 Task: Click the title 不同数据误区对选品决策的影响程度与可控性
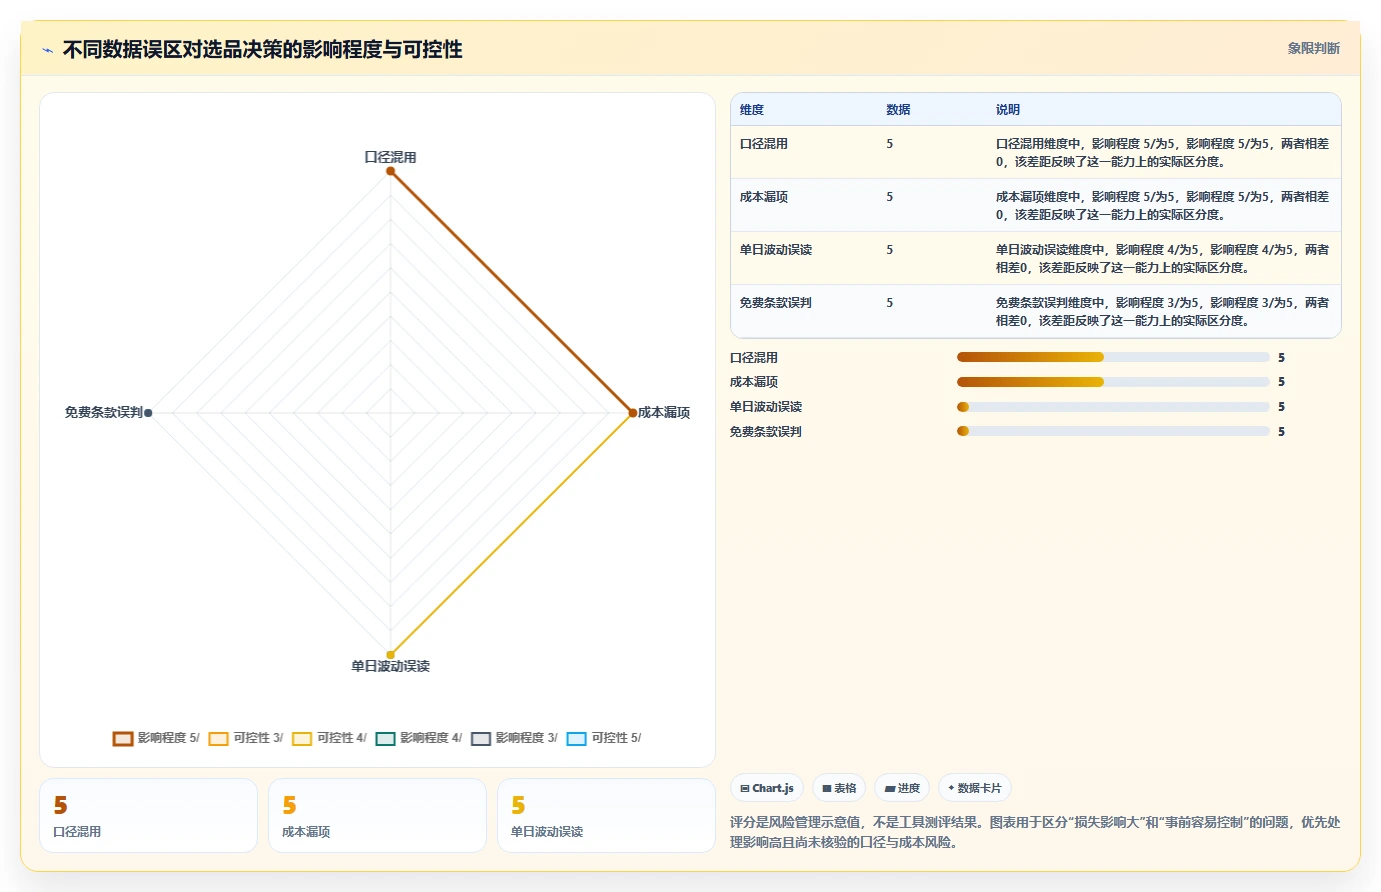(x=263, y=50)
